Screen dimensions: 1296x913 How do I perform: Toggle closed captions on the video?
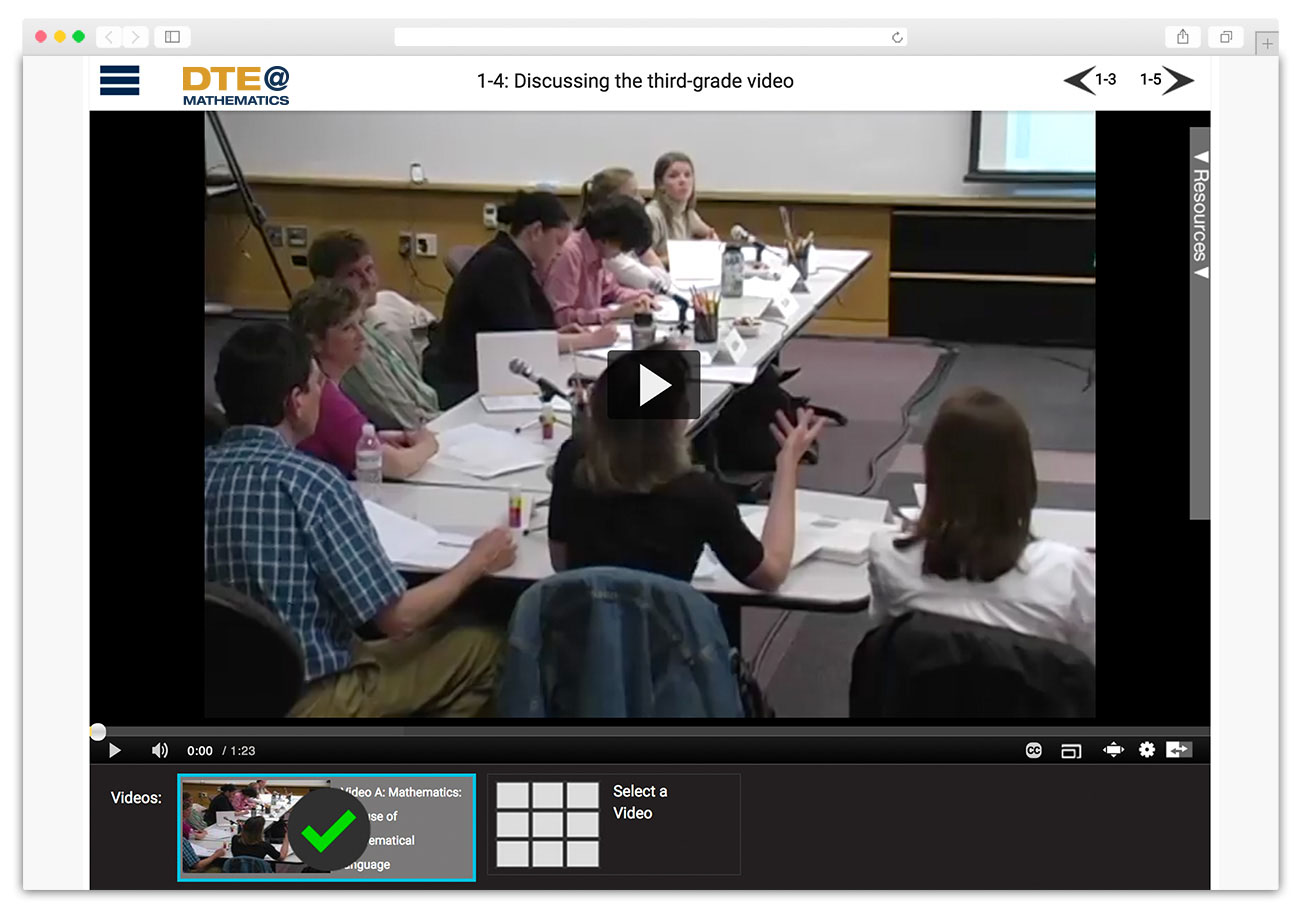point(1034,750)
